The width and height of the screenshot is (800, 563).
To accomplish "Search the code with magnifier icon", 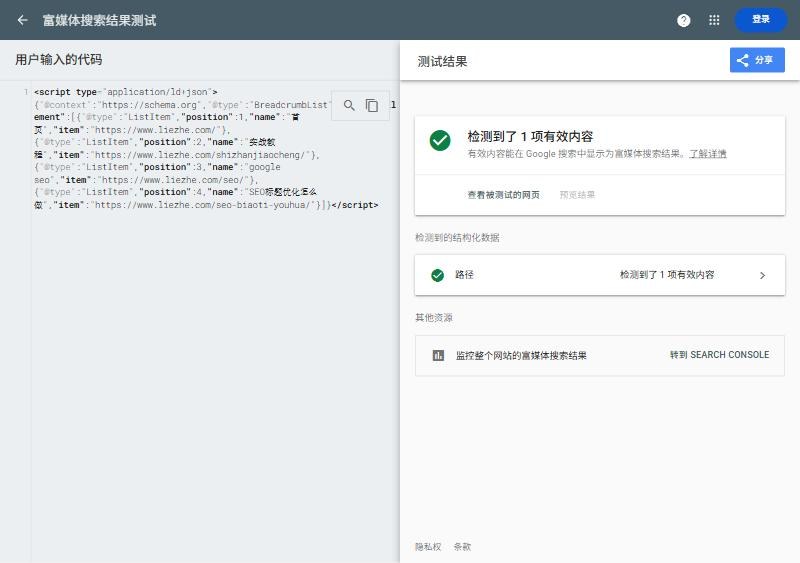I will [349, 106].
